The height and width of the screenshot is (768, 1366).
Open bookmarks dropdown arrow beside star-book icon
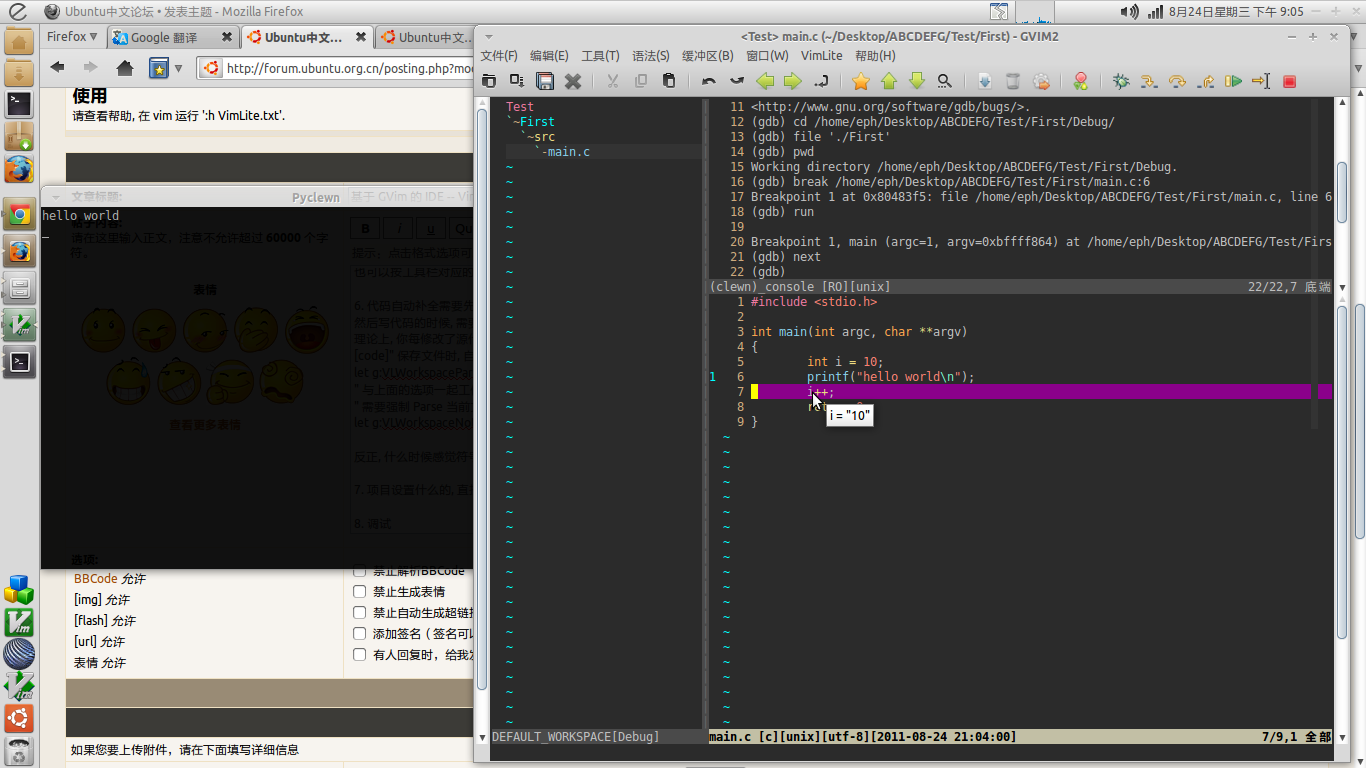(x=179, y=68)
